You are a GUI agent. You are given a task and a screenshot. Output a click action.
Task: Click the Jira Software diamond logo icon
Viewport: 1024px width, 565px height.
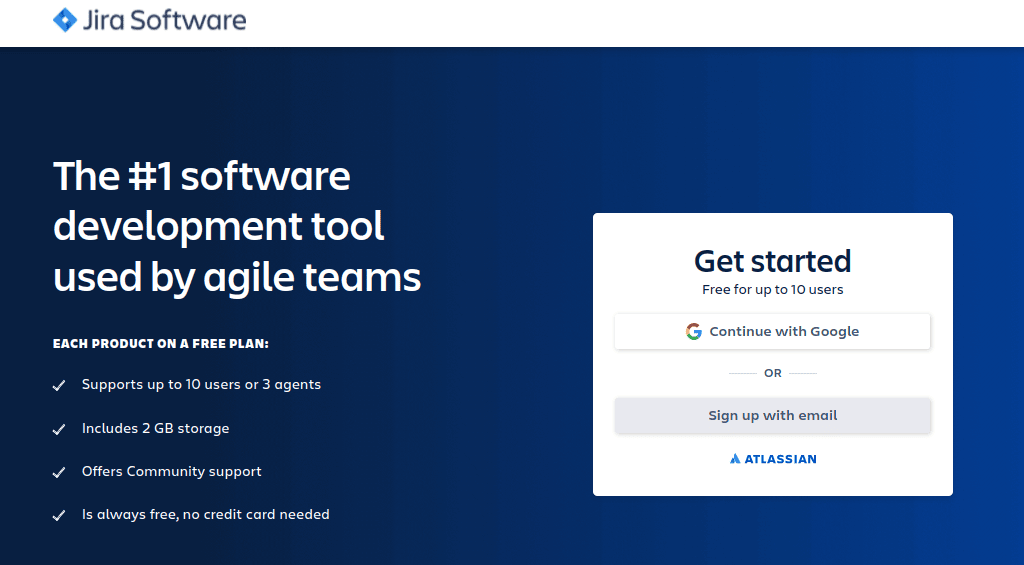tap(65, 20)
